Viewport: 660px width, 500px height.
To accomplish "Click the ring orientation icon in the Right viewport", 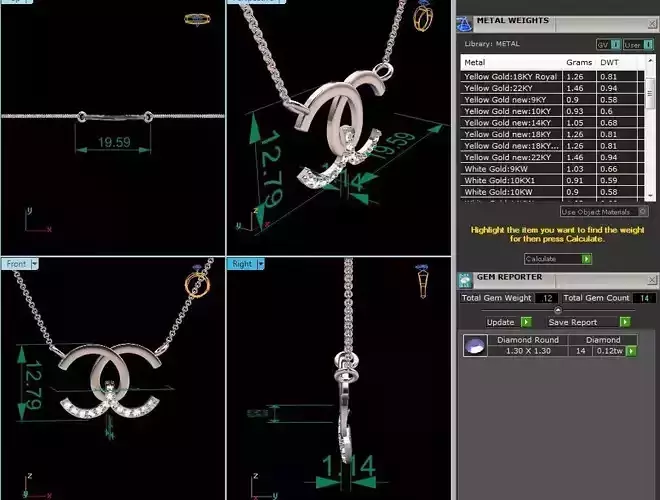I will pos(423,282).
